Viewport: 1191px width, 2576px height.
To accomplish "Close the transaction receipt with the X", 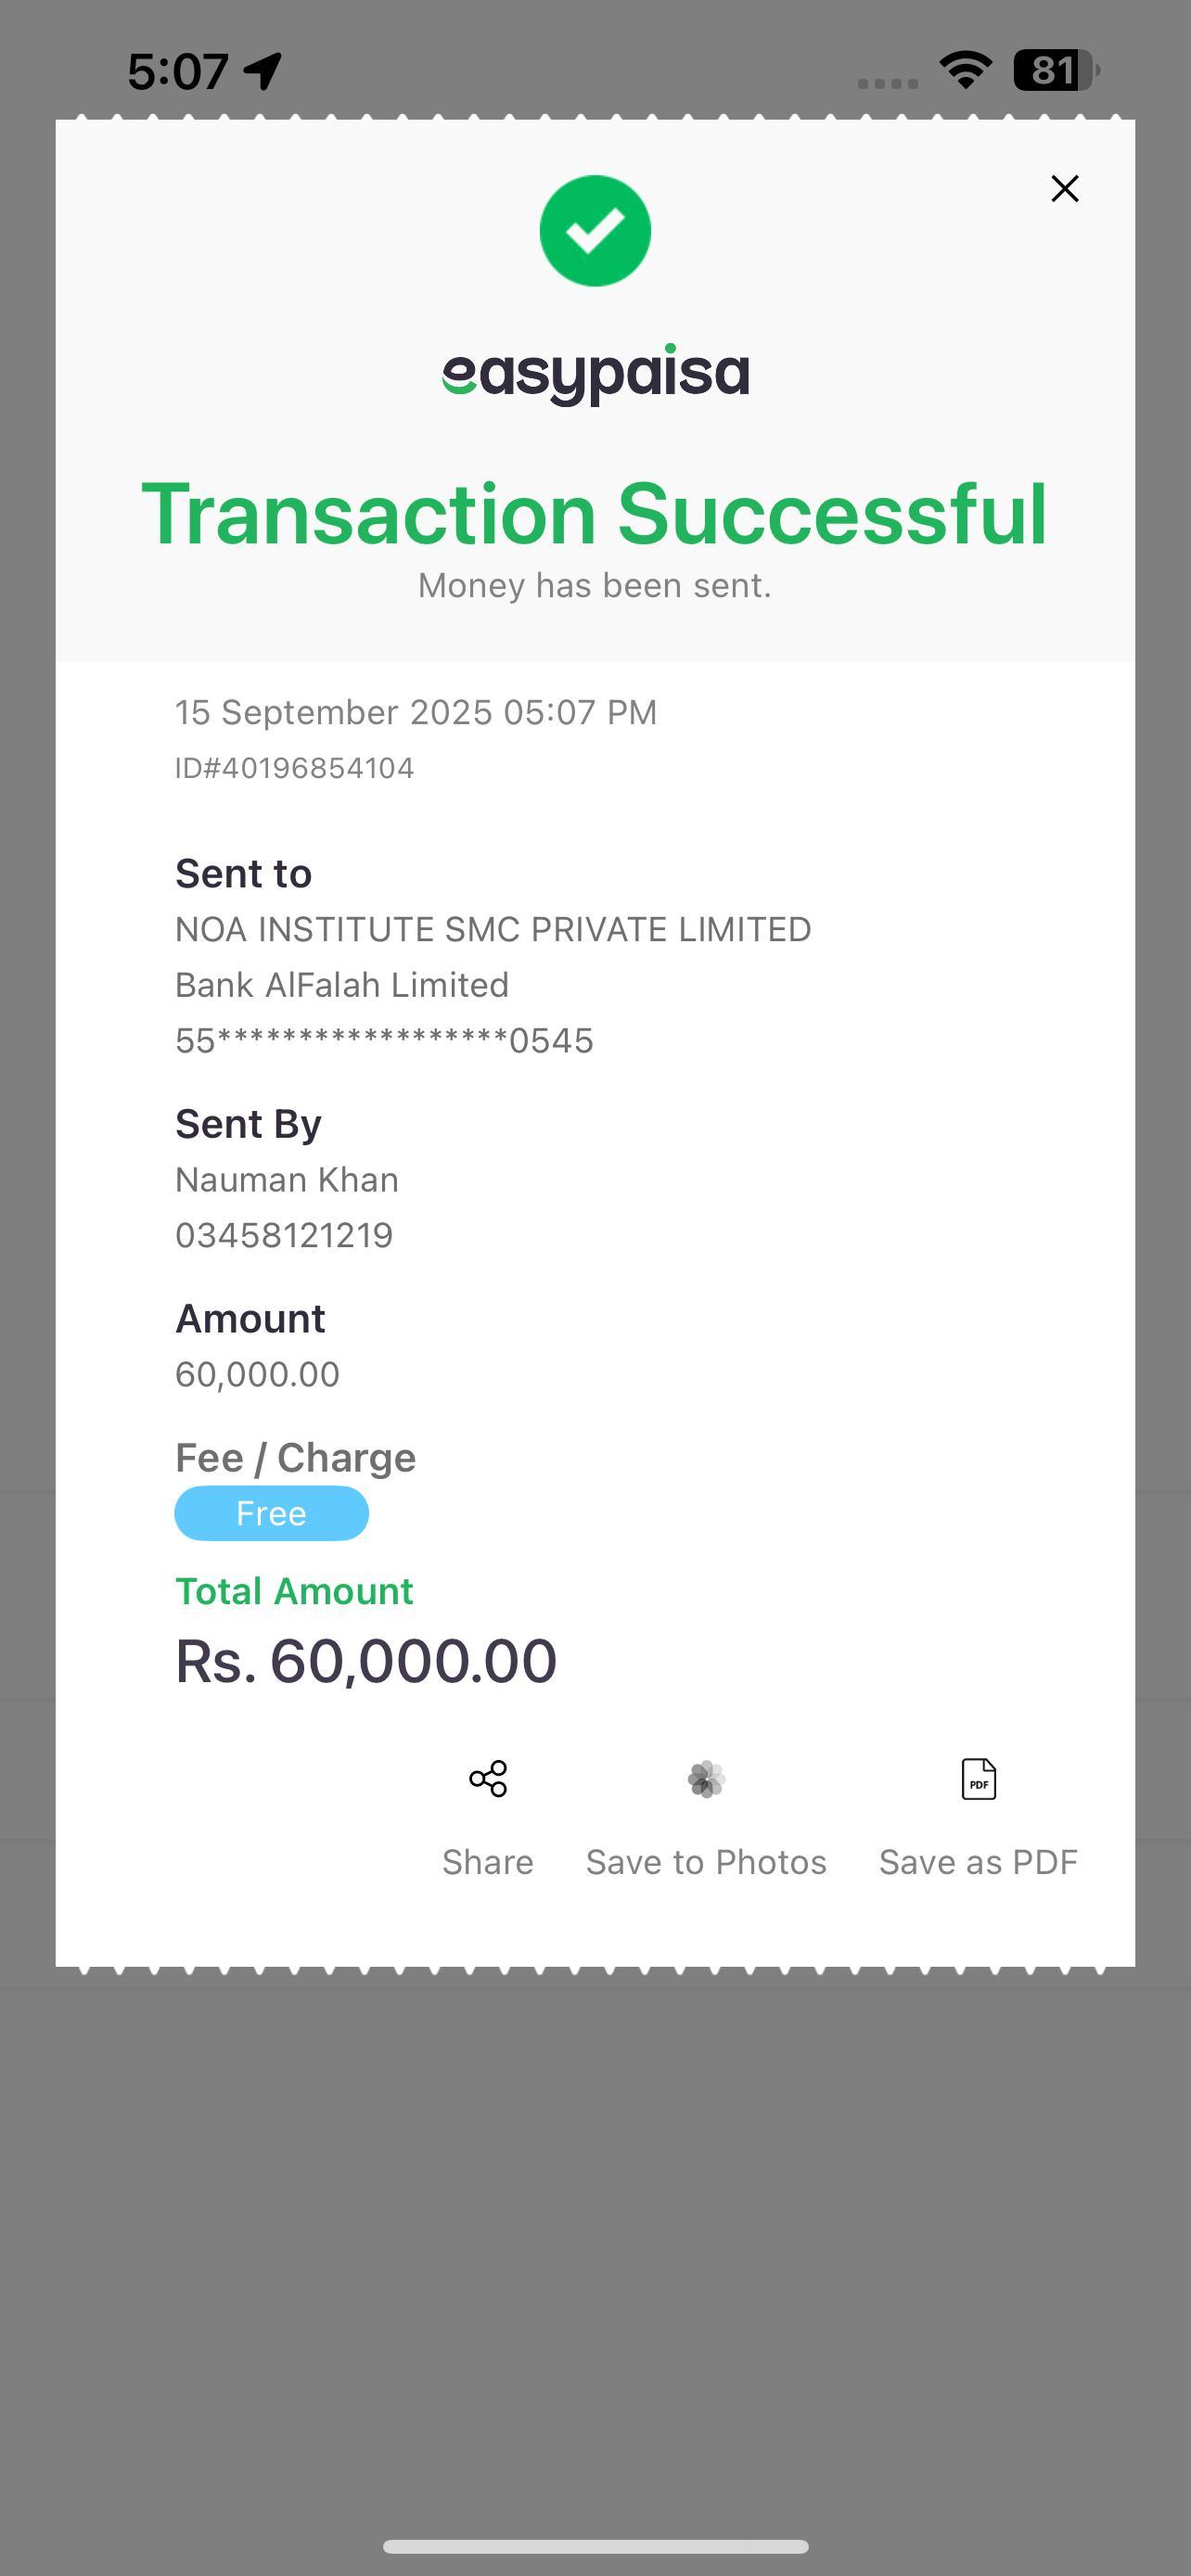I will 1064,189.
